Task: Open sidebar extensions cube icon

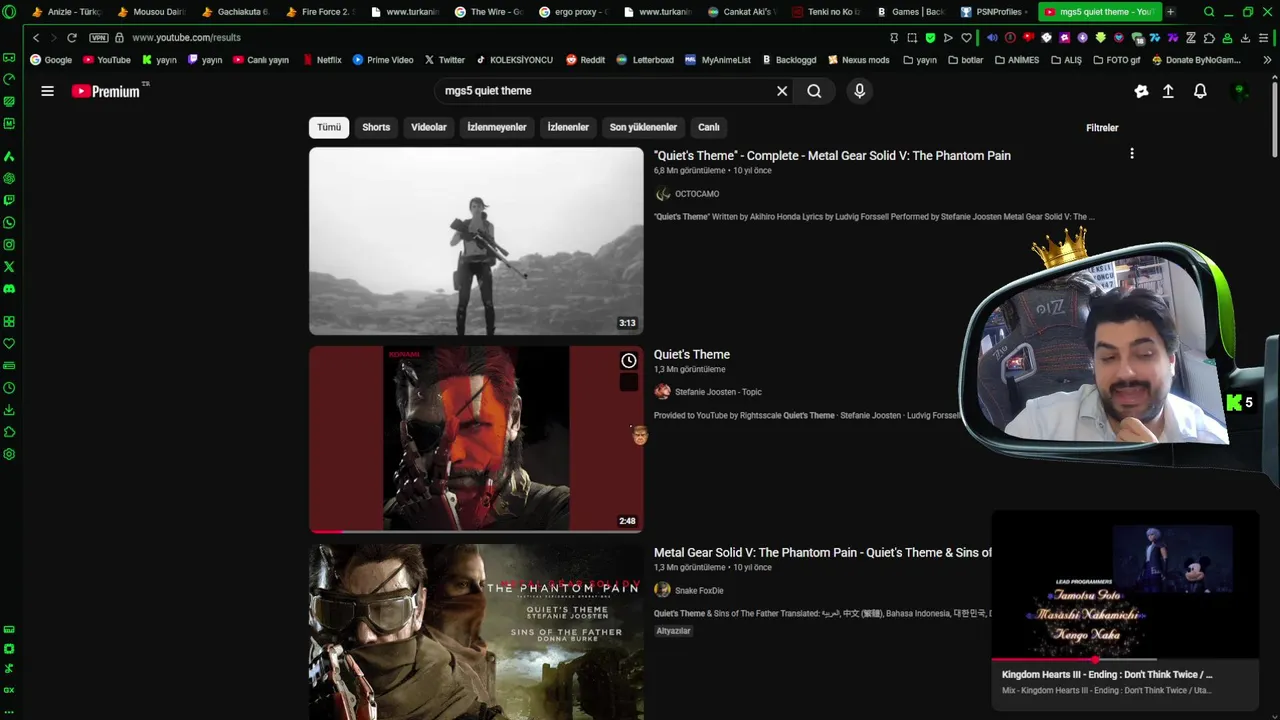Action: [9, 432]
